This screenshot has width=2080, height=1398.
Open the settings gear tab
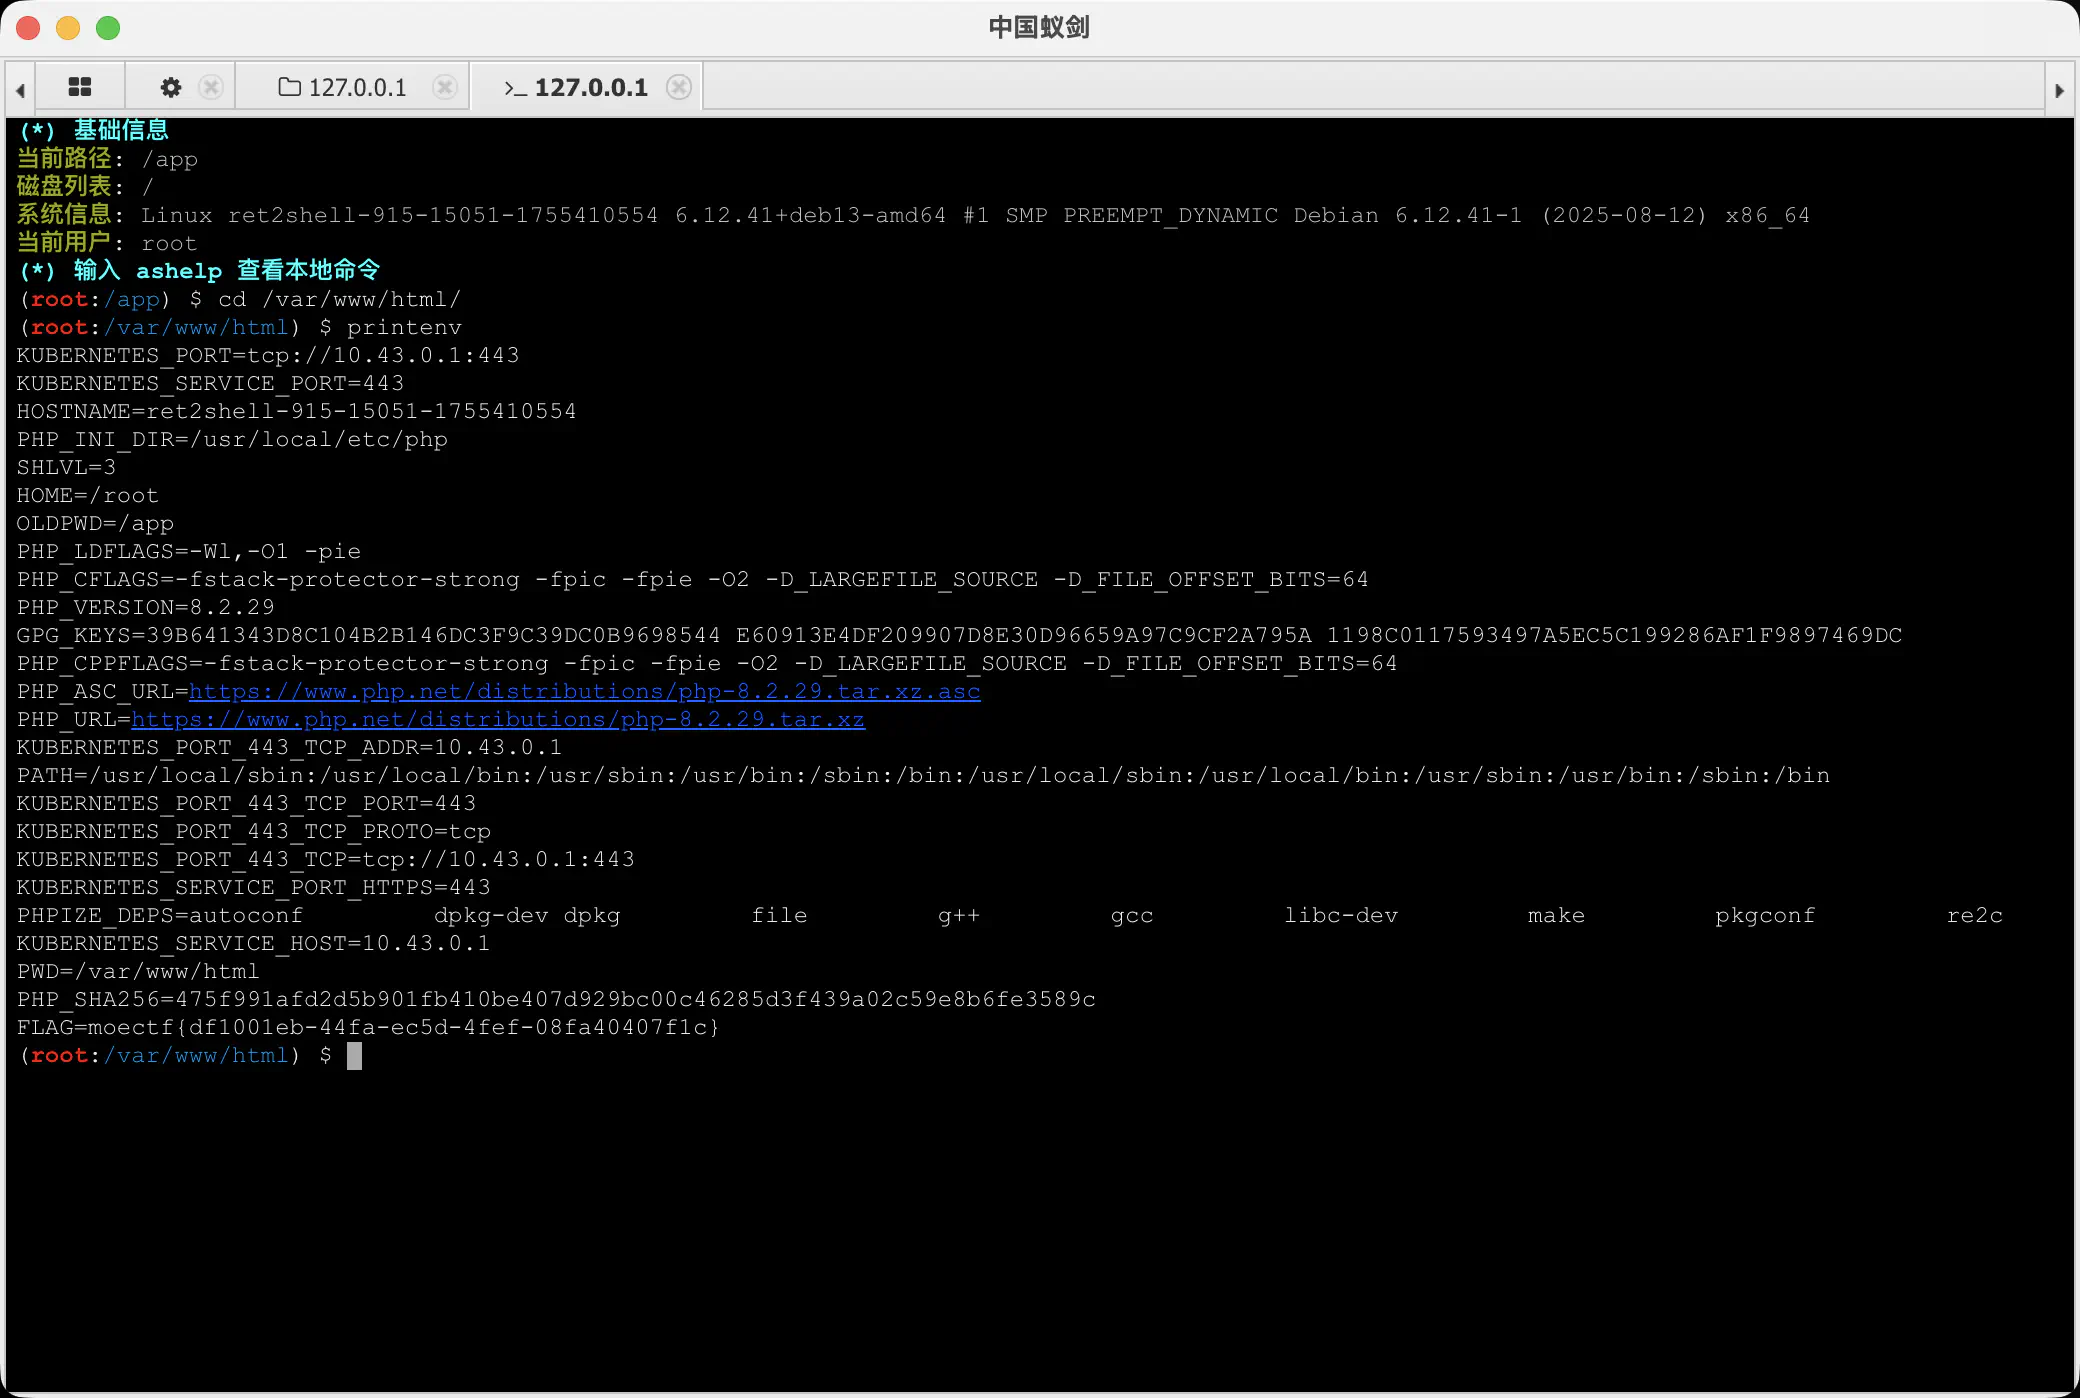pyautogui.click(x=171, y=87)
